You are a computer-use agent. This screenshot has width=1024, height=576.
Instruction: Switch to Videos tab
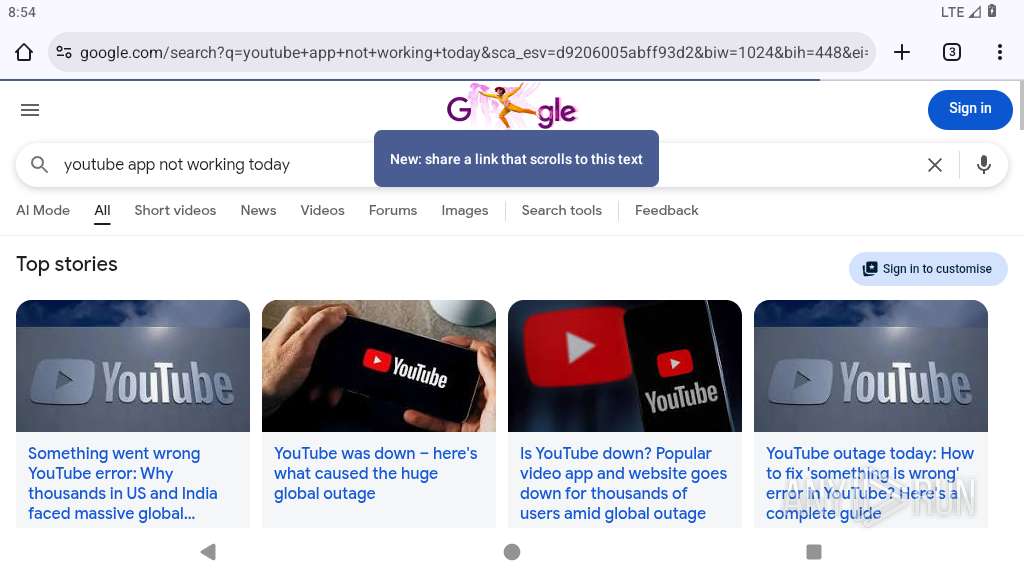coord(323,210)
